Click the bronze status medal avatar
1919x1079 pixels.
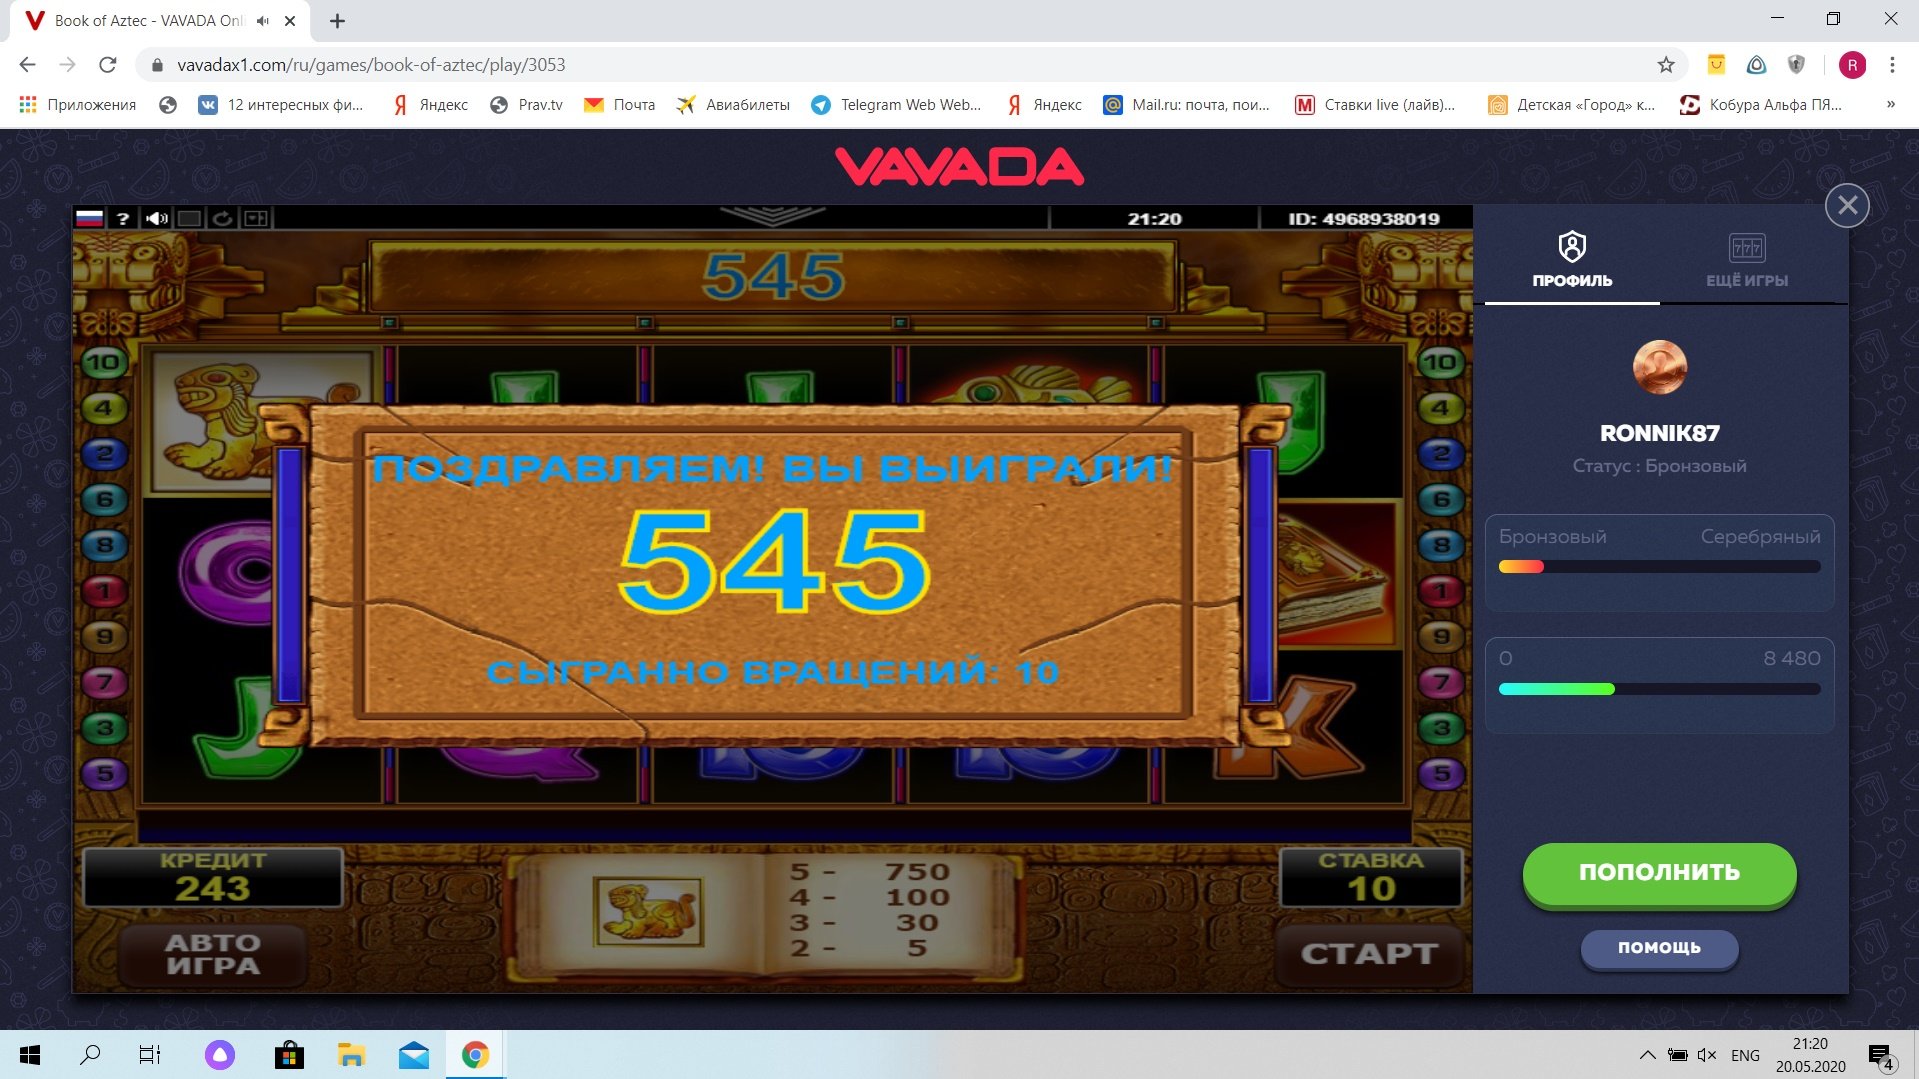(x=1660, y=368)
